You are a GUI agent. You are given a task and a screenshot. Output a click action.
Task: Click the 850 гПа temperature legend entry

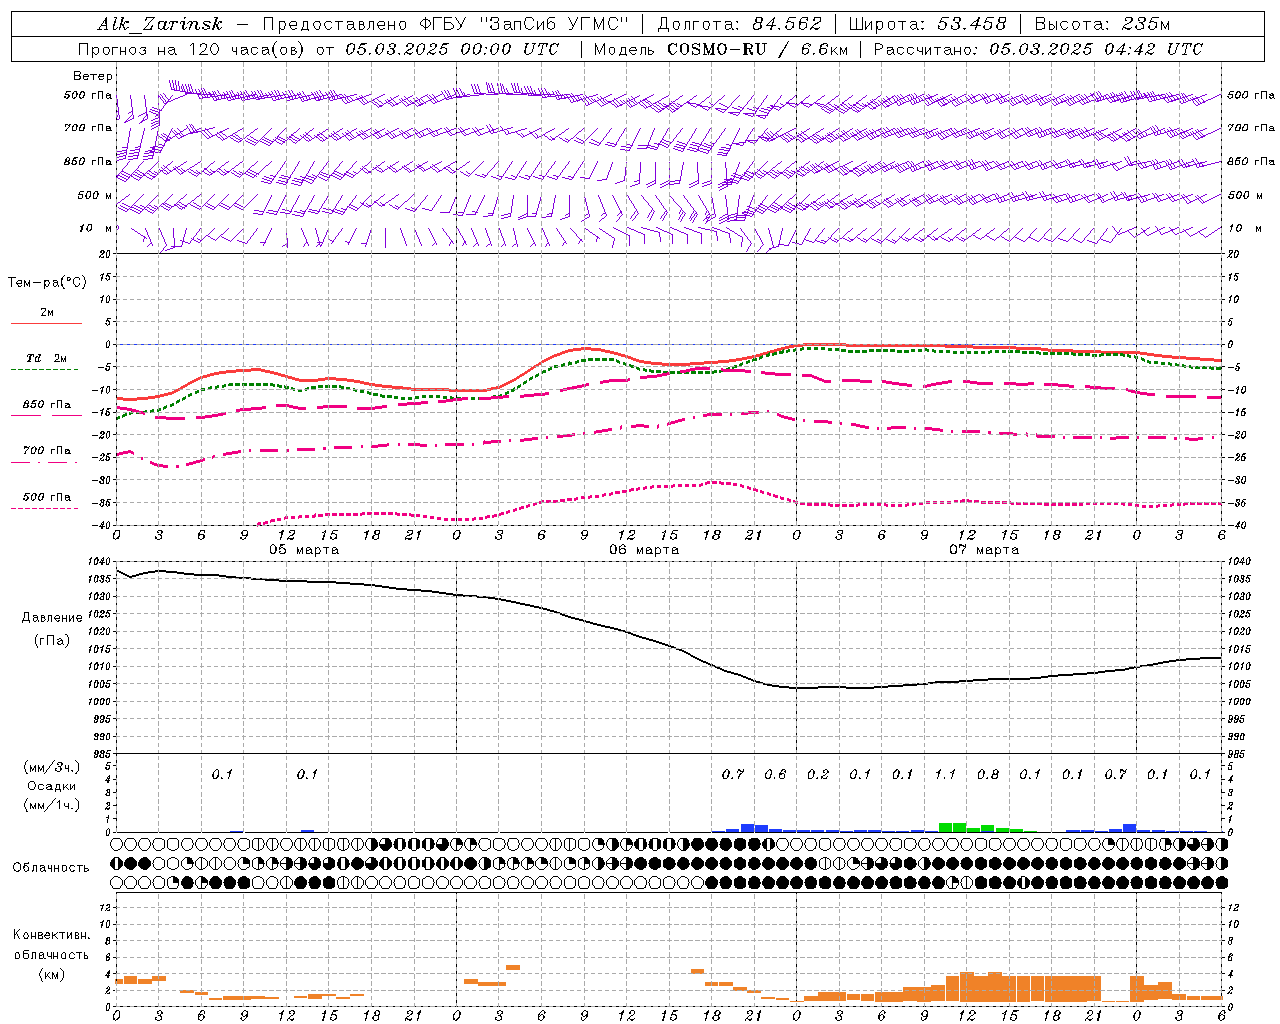[x=47, y=405]
